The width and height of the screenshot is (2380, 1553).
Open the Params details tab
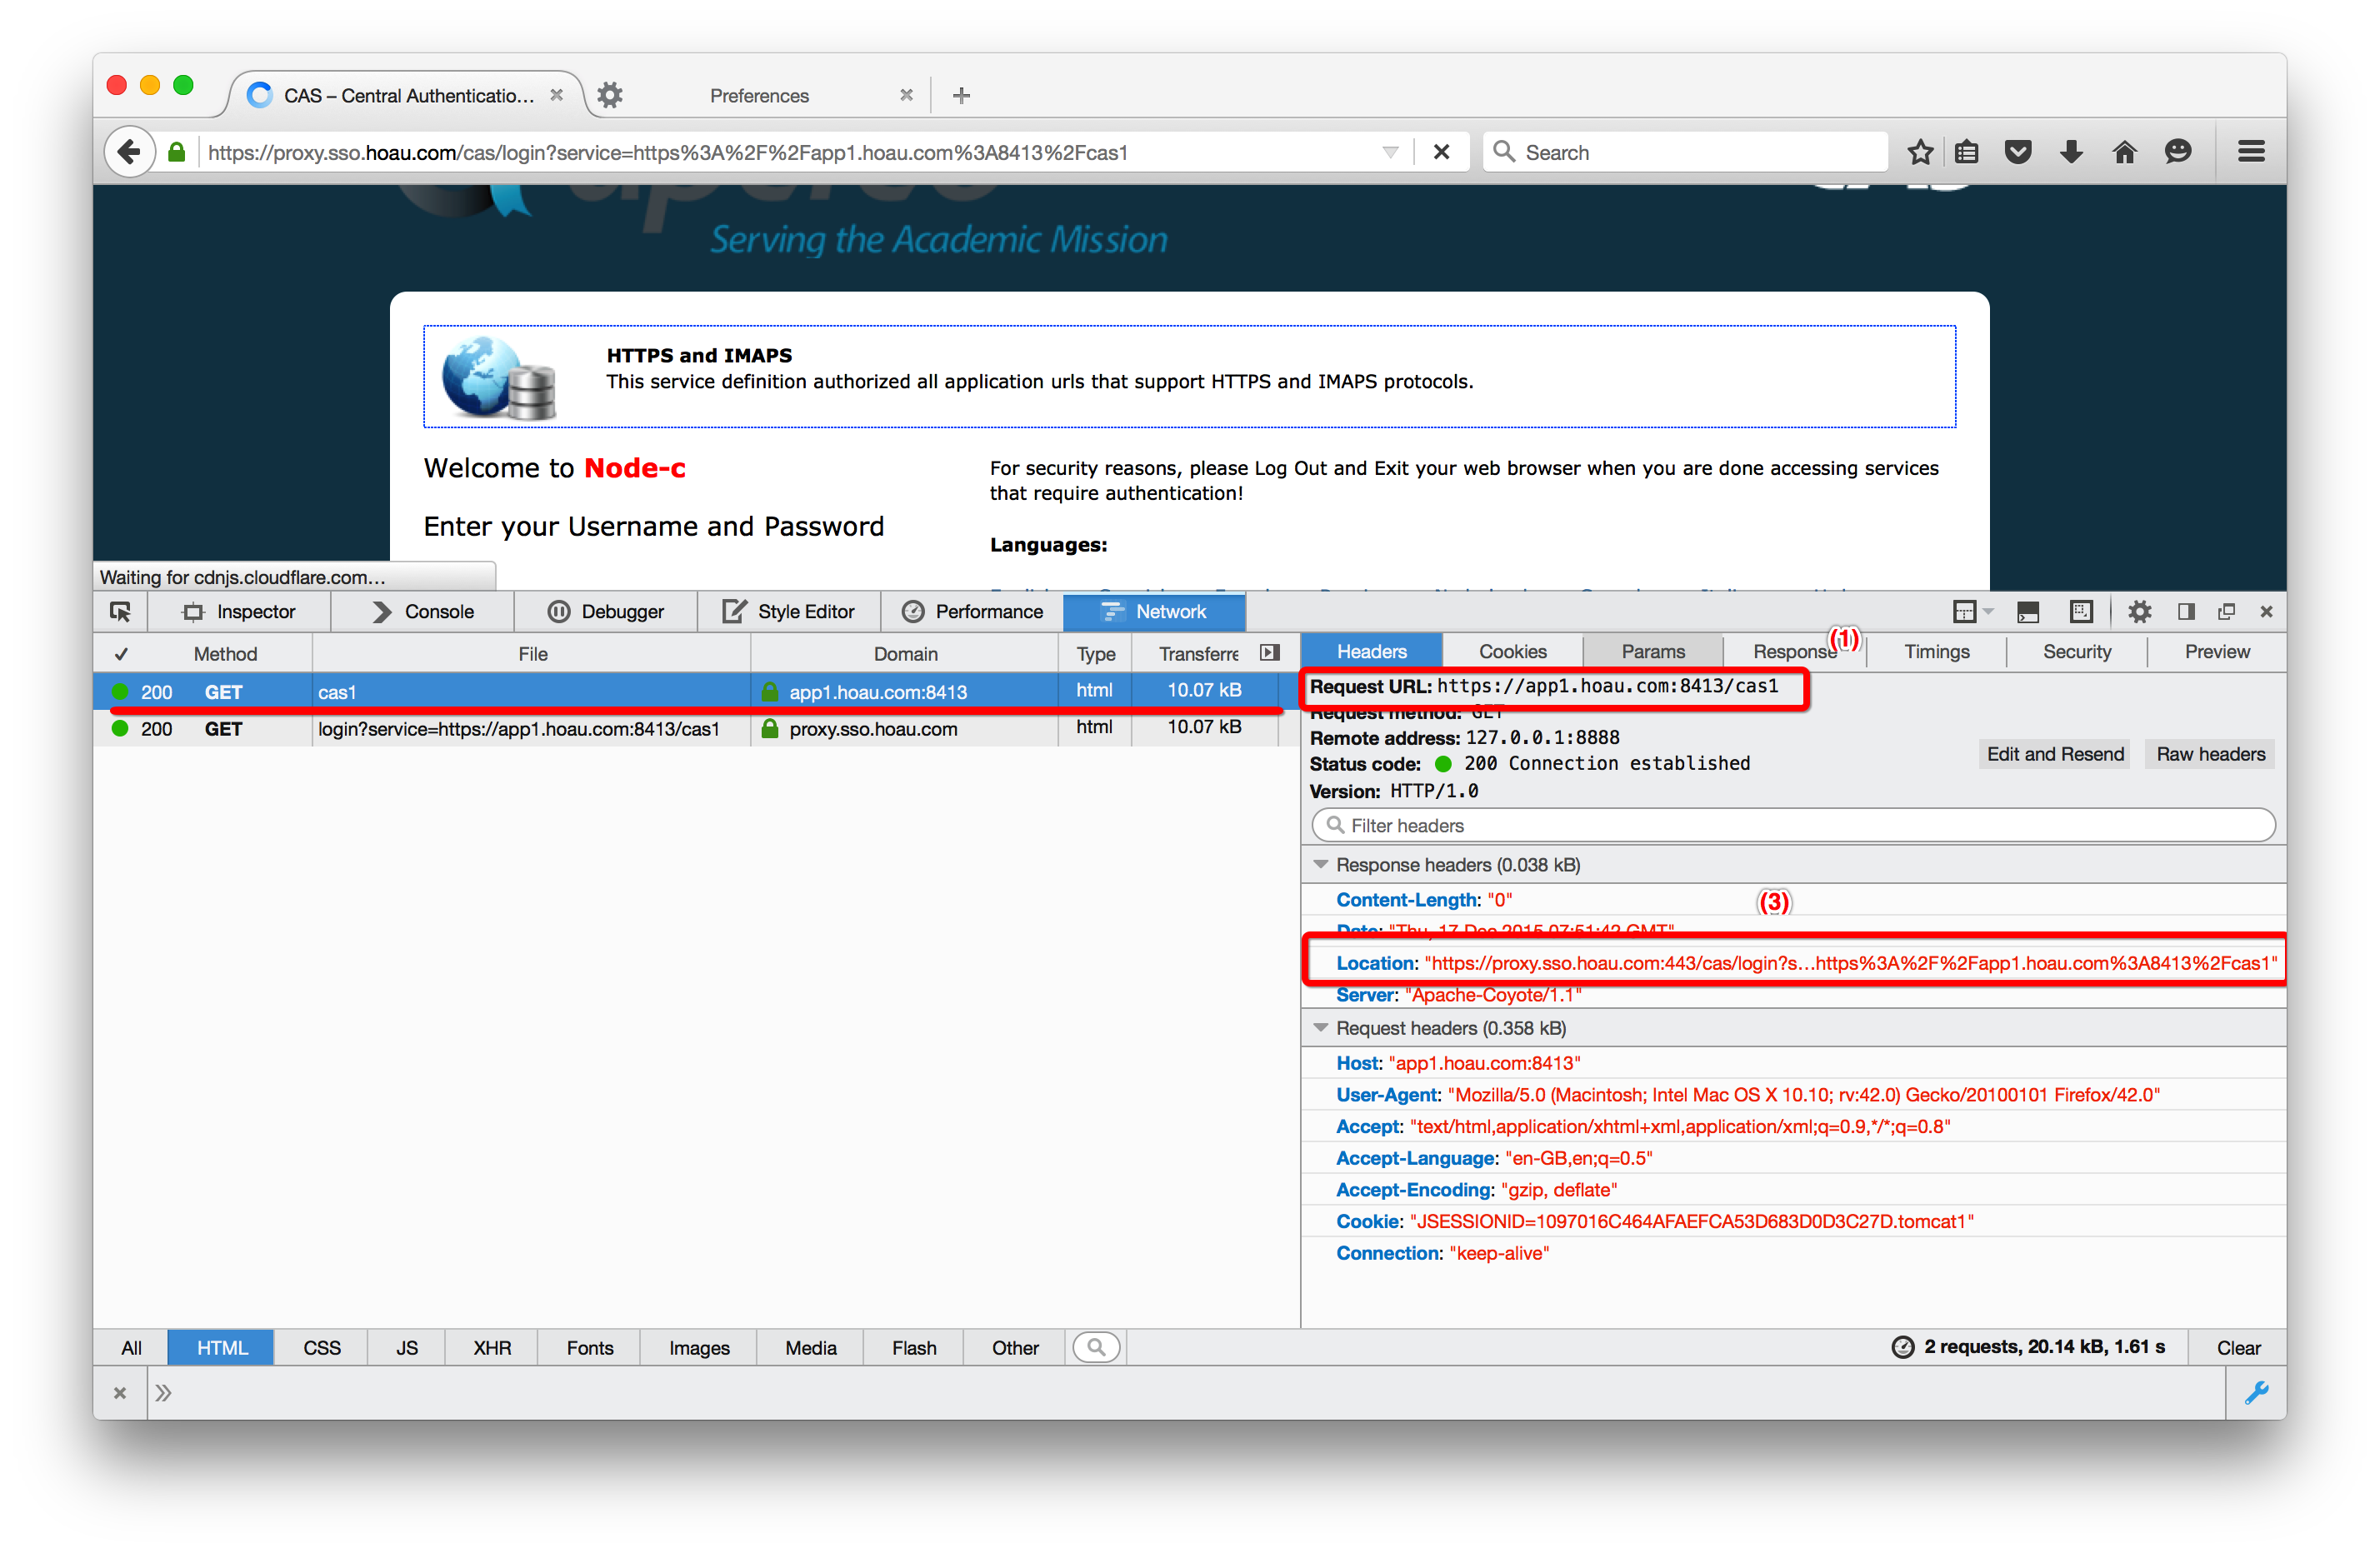pyautogui.click(x=1652, y=651)
